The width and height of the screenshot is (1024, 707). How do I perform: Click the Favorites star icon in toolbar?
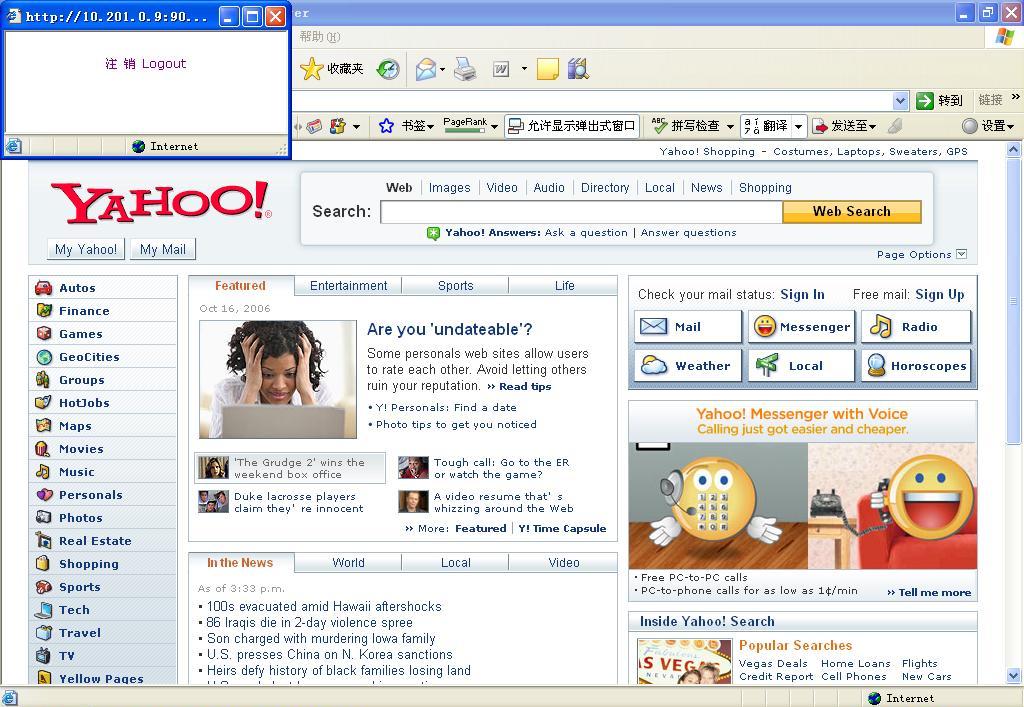[312, 69]
